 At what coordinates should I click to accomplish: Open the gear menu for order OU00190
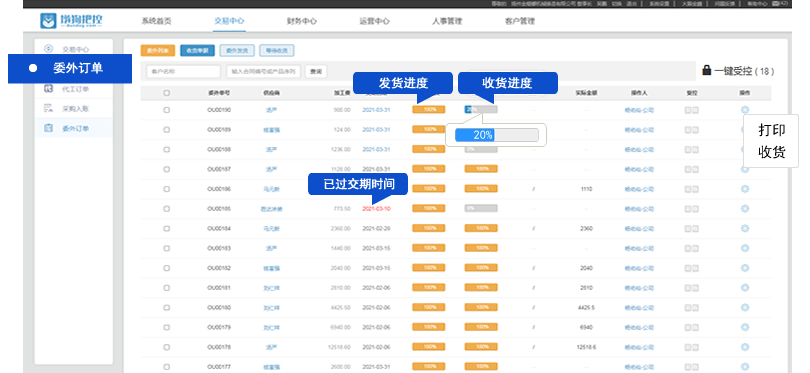[x=744, y=110]
